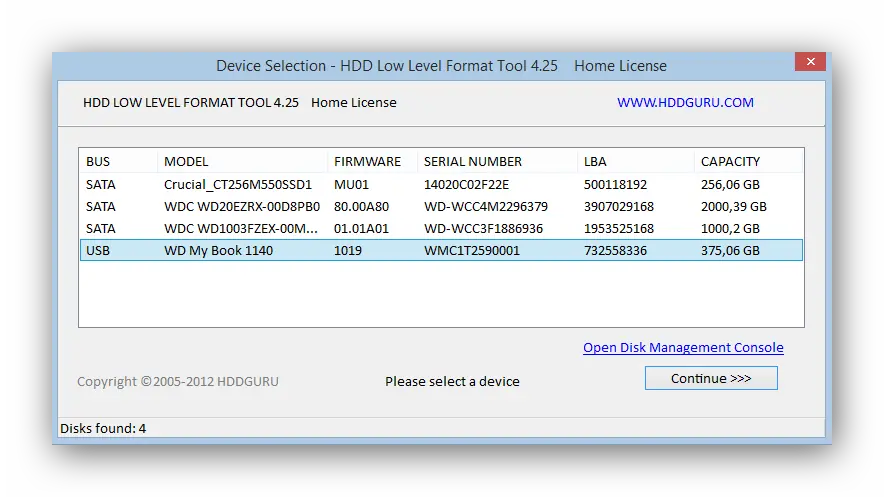The image size is (884, 497).
Task: Click the USB bus cell
Action: click(x=98, y=250)
